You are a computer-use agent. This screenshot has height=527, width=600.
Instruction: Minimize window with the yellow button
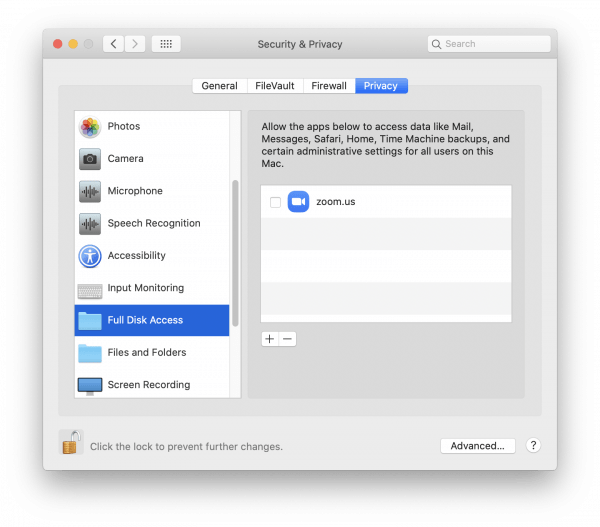point(73,44)
